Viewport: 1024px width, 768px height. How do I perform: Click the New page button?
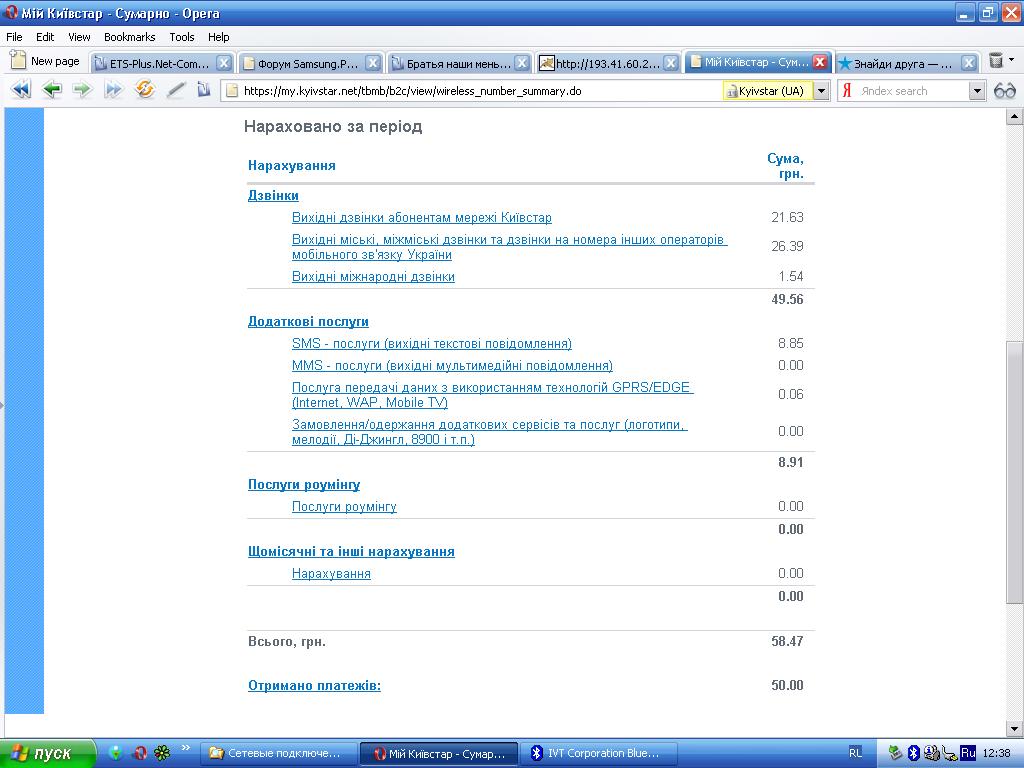pos(45,62)
